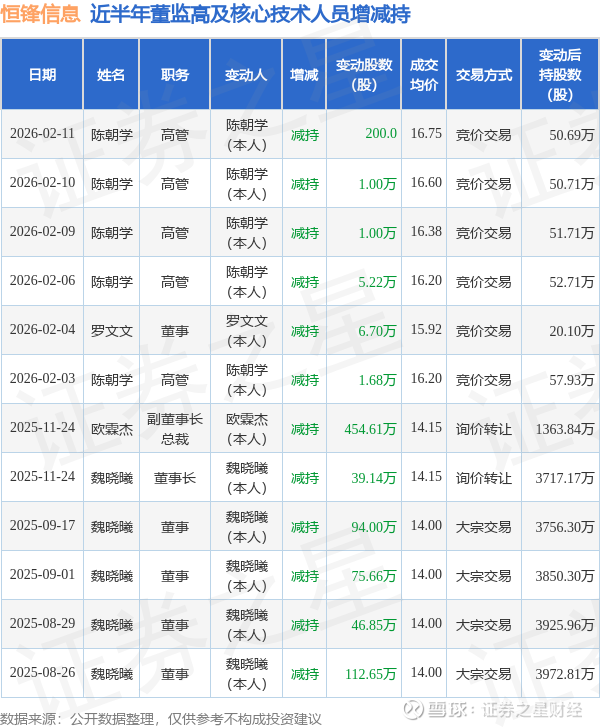This screenshot has width=600, height=728.
Task: Click share change value 200.0
Action: coord(381,134)
